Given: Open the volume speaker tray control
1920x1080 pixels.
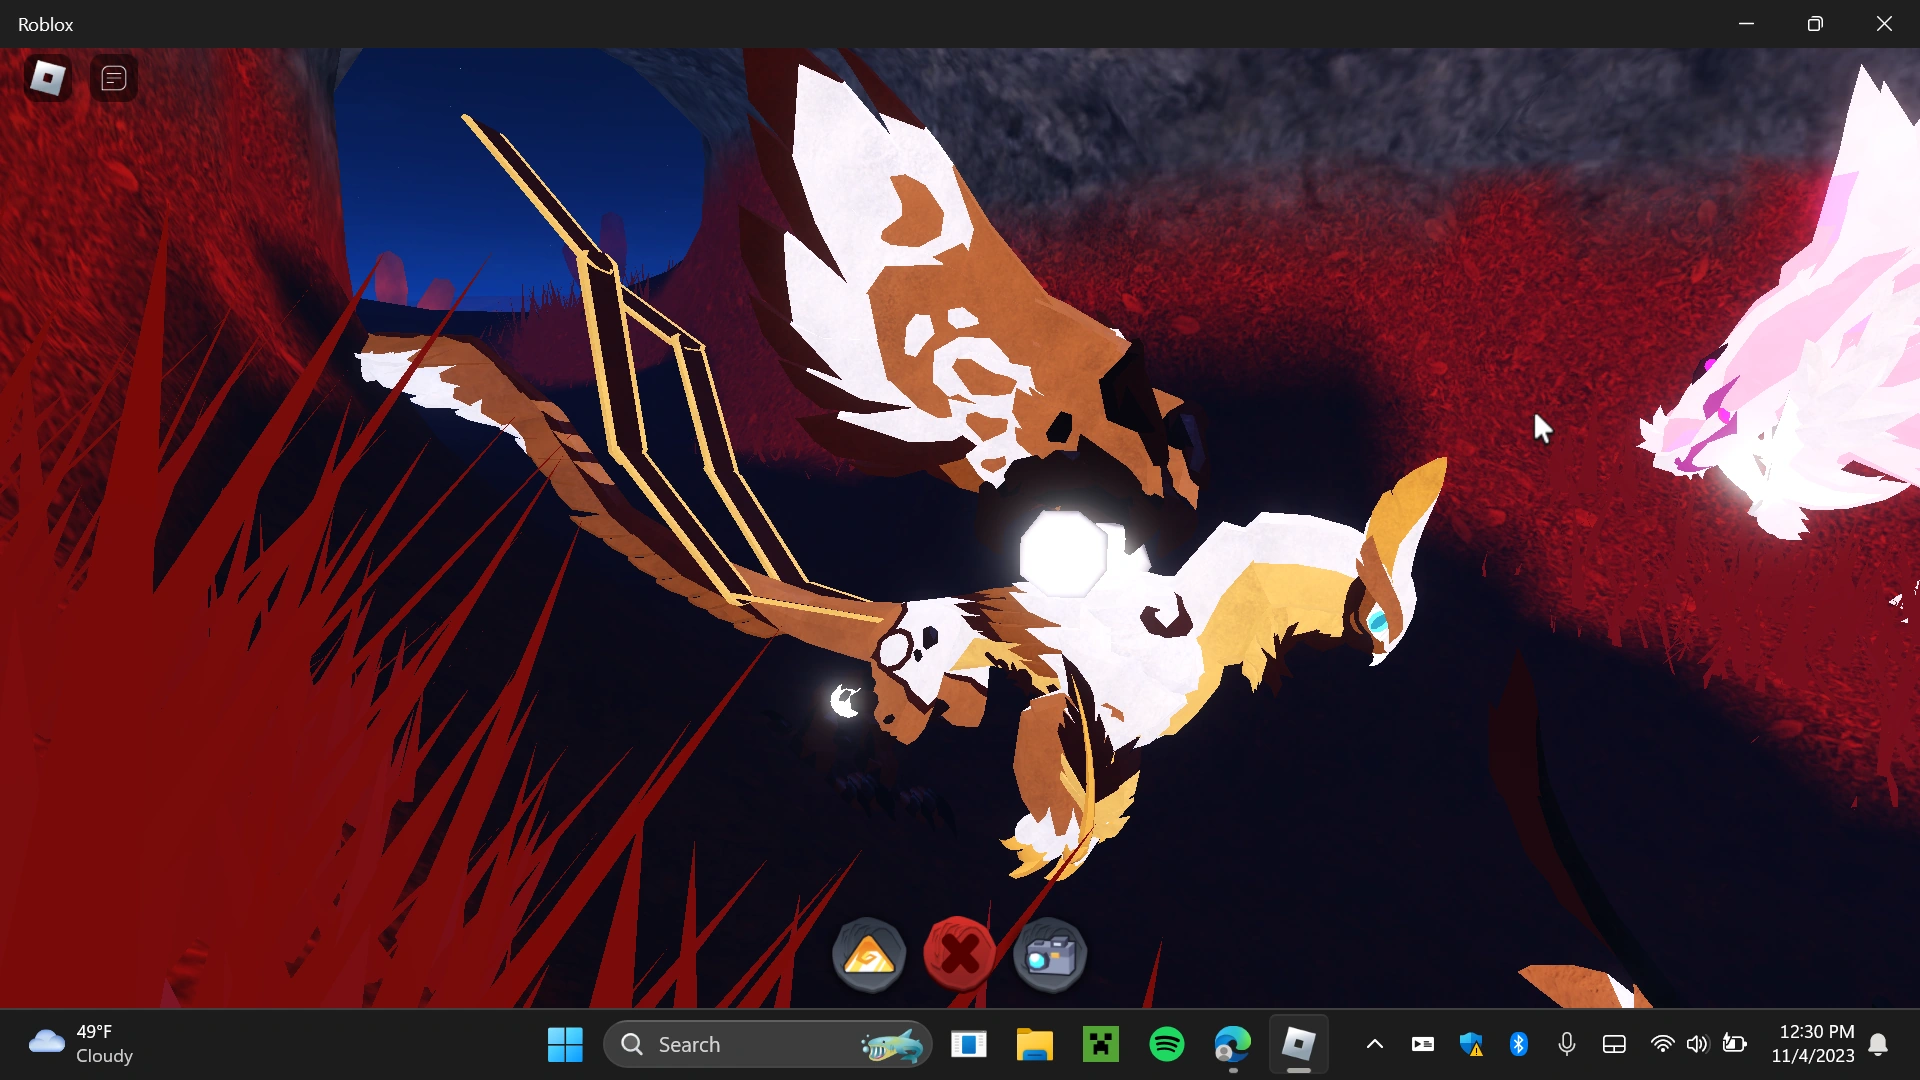Looking at the screenshot, I should (x=1697, y=1044).
